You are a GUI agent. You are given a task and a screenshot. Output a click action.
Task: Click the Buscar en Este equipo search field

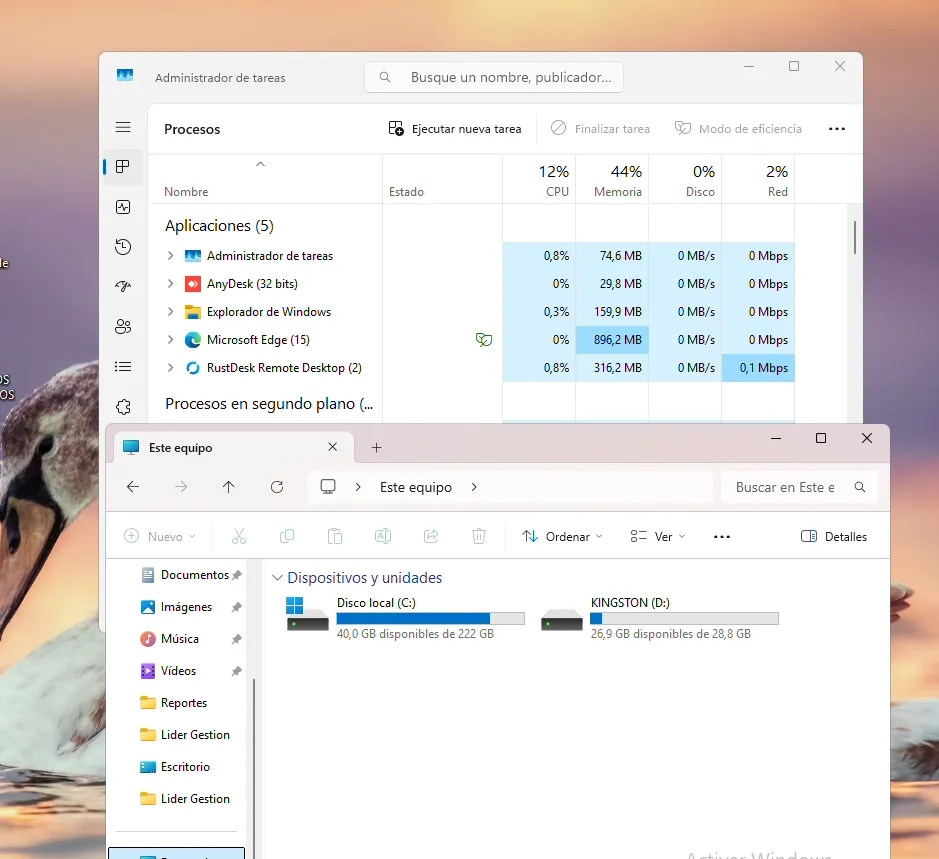click(x=799, y=487)
